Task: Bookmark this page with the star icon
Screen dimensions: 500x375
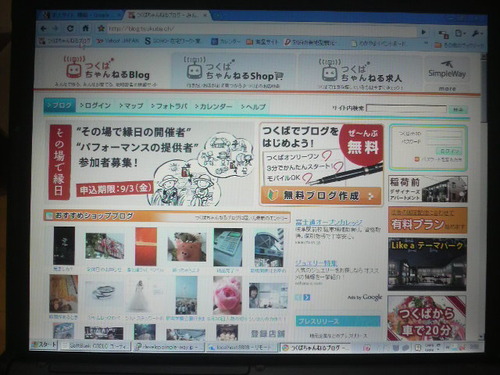Action: tap(101, 28)
